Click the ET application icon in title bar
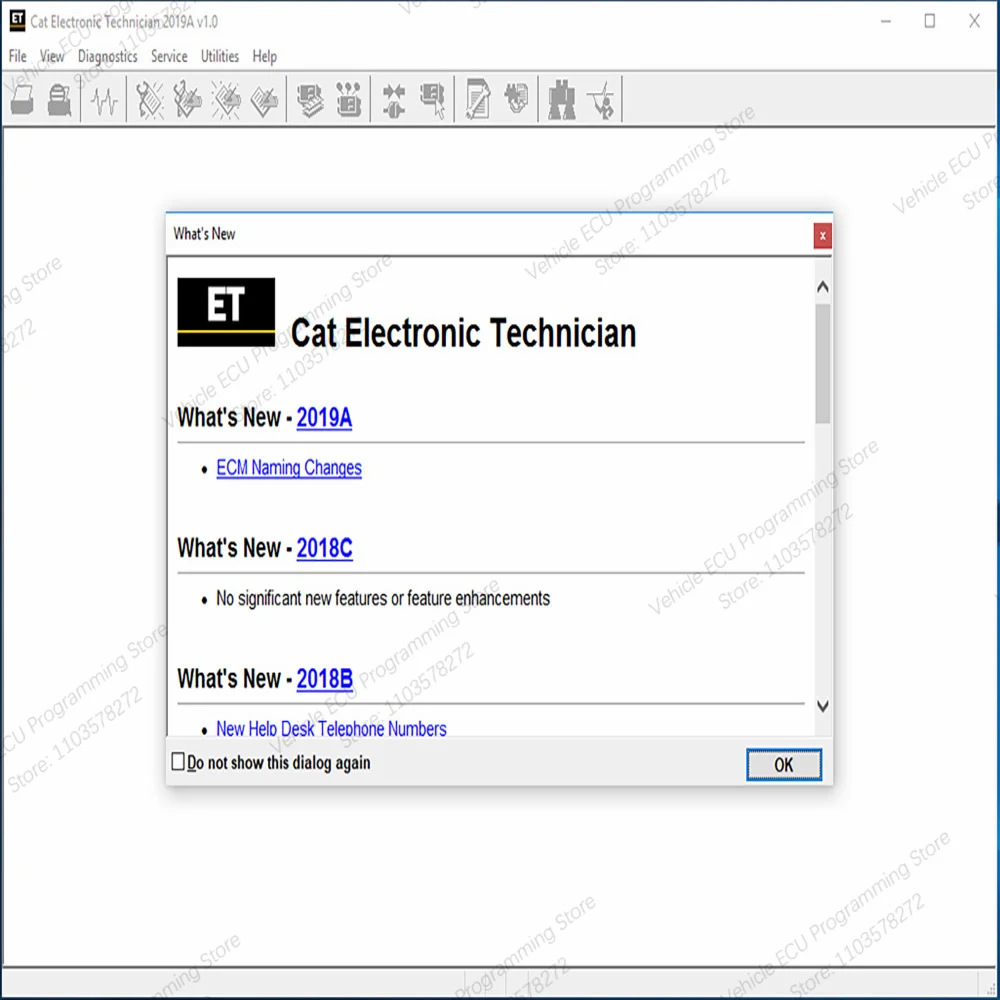The image size is (1000, 1000). pyautogui.click(x=17, y=20)
